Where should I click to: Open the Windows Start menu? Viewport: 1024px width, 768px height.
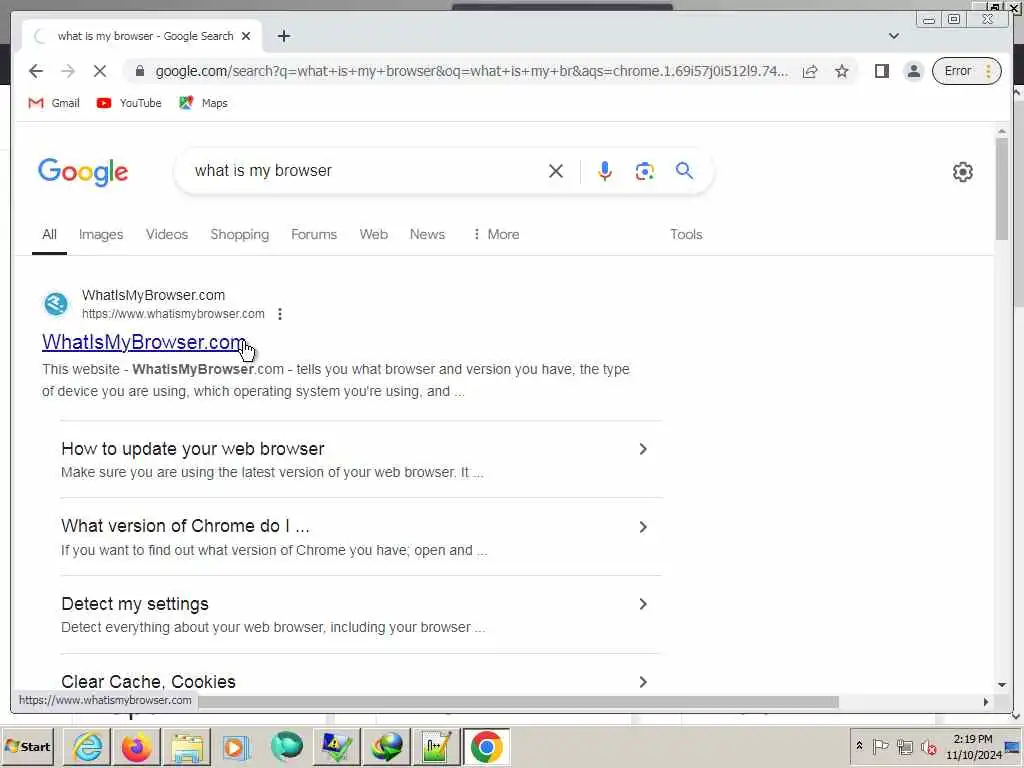(x=27, y=746)
